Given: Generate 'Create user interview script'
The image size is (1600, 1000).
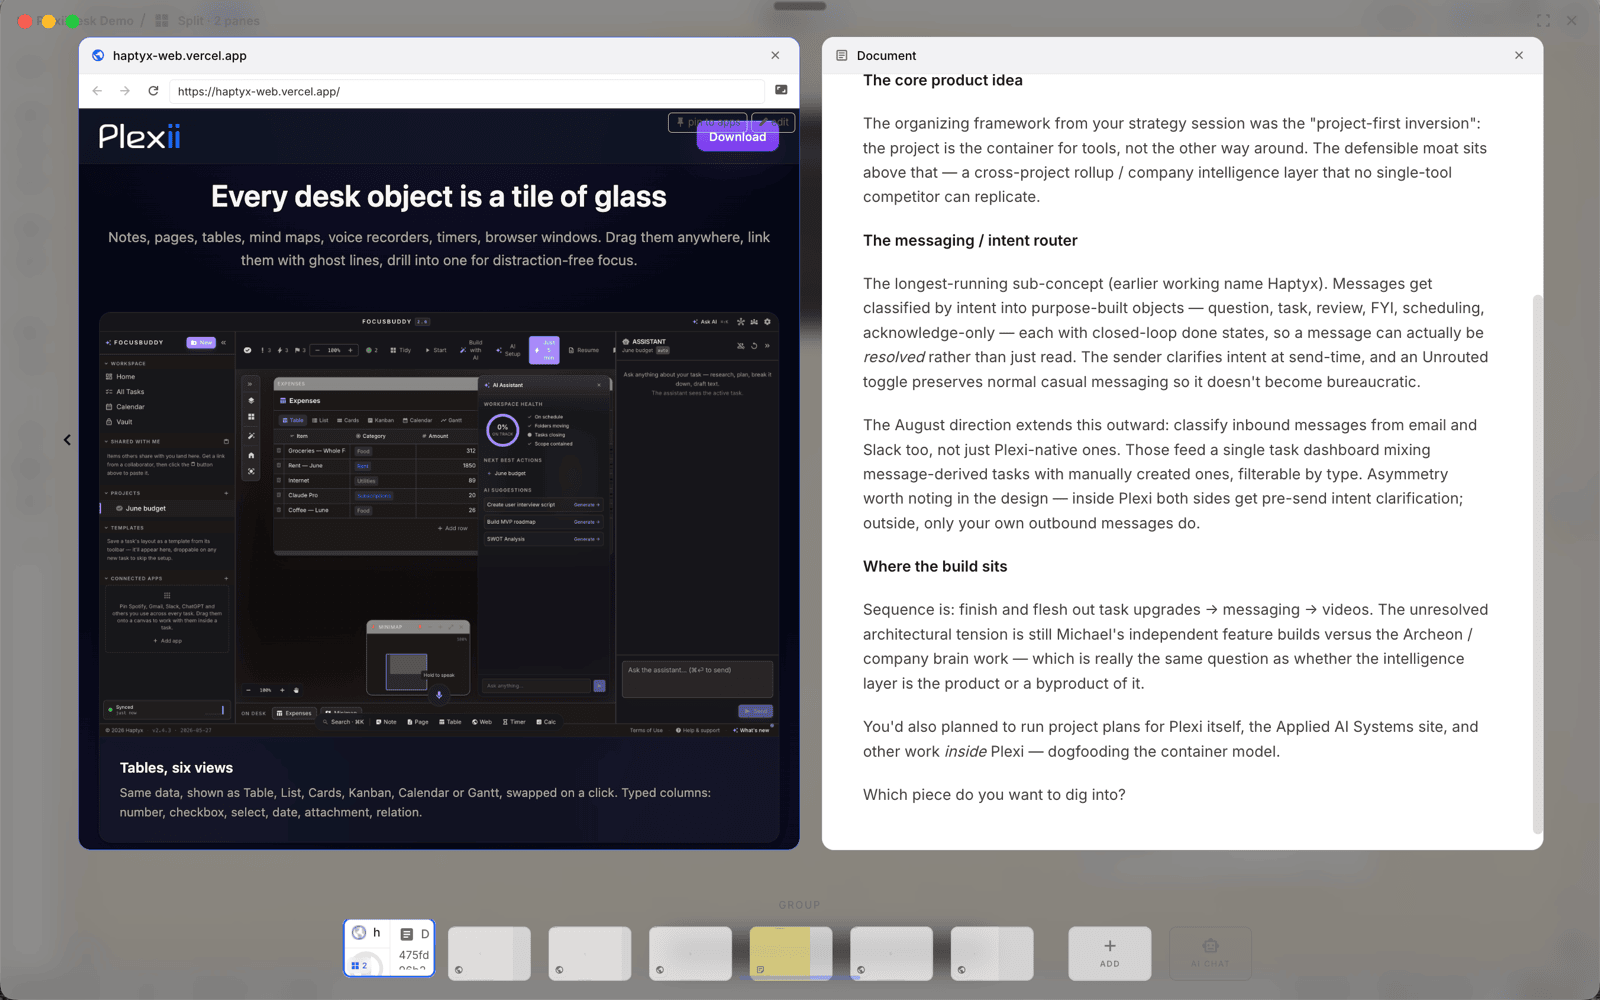Looking at the screenshot, I should (x=586, y=505).
